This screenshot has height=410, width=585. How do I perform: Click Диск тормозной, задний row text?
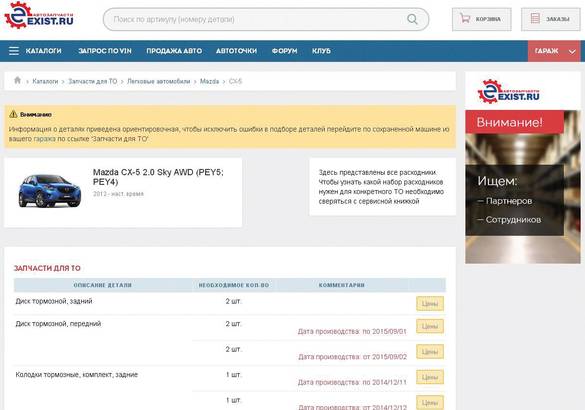pyautogui.click(x=54, y=301)
